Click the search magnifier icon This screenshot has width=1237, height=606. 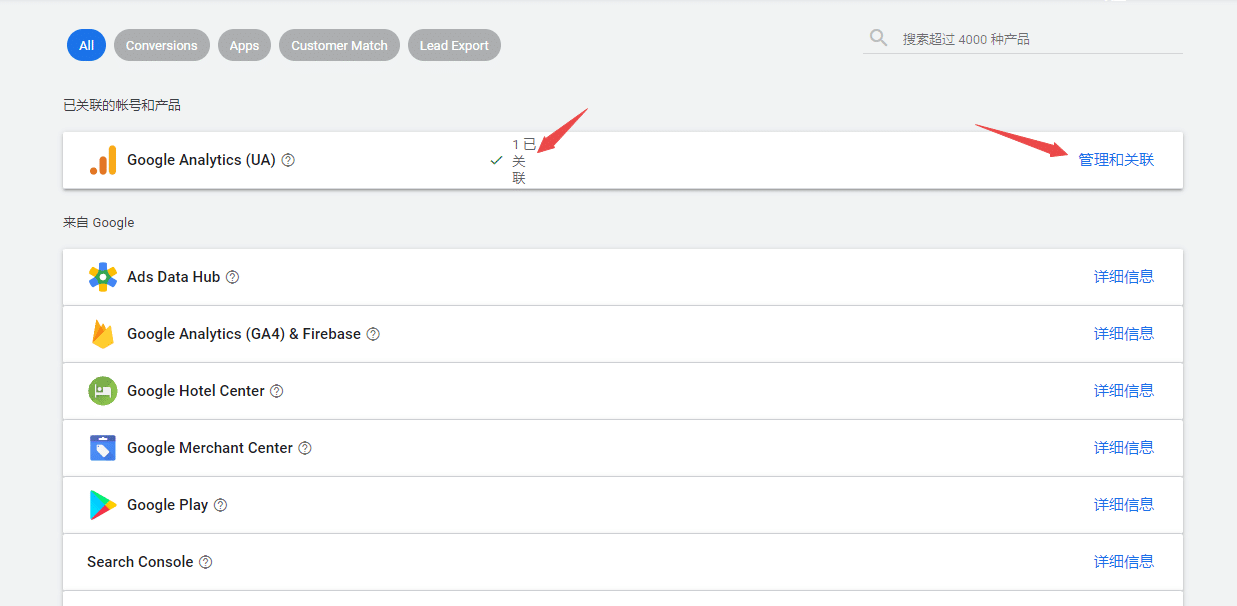click(x=878, y=38)
